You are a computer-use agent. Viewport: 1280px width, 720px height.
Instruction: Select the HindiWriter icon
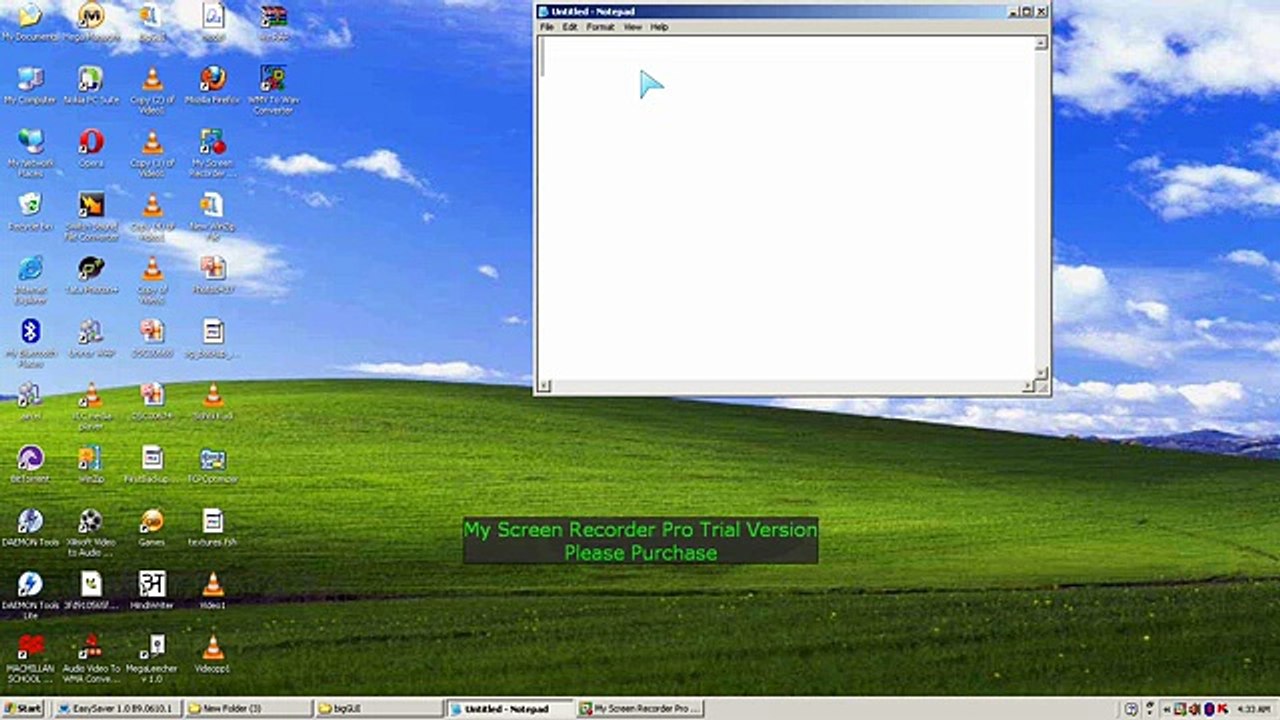(152, 590)
